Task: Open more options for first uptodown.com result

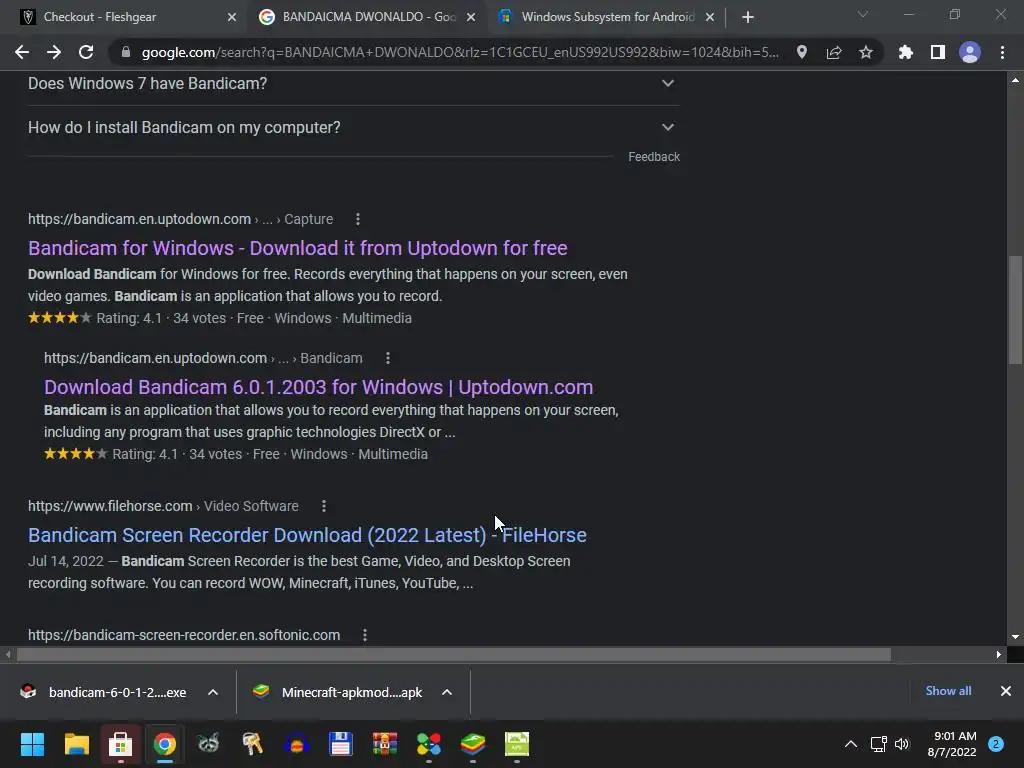Action: tap(357, 219)
